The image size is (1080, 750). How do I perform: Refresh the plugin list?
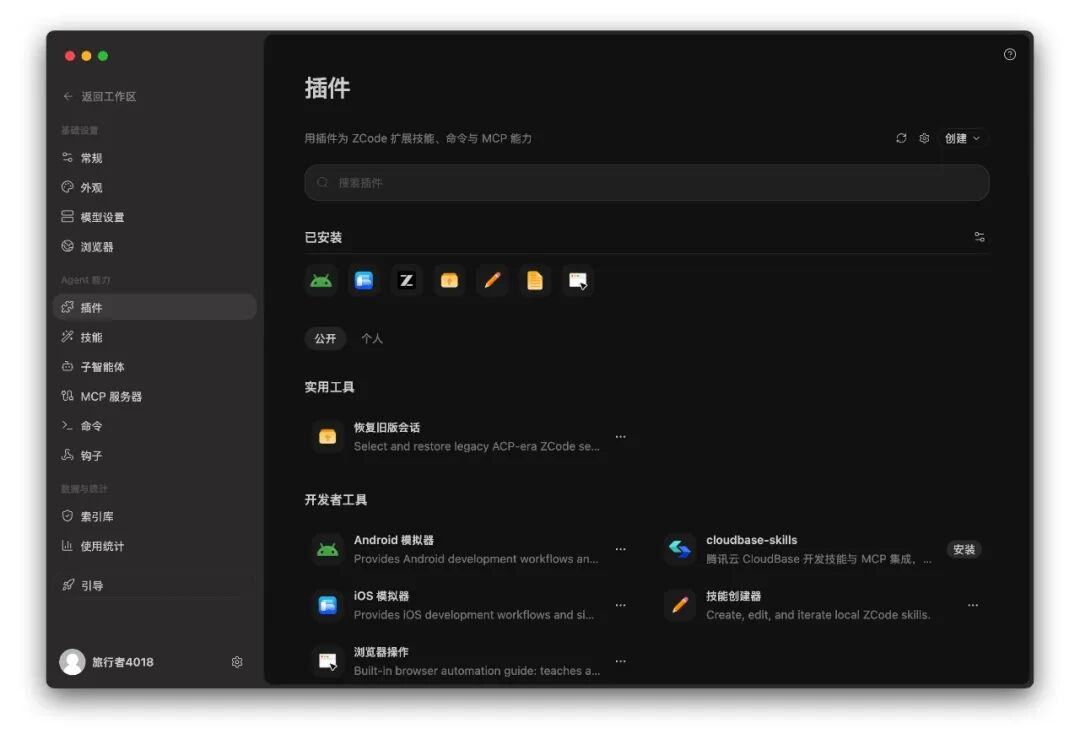901,138
